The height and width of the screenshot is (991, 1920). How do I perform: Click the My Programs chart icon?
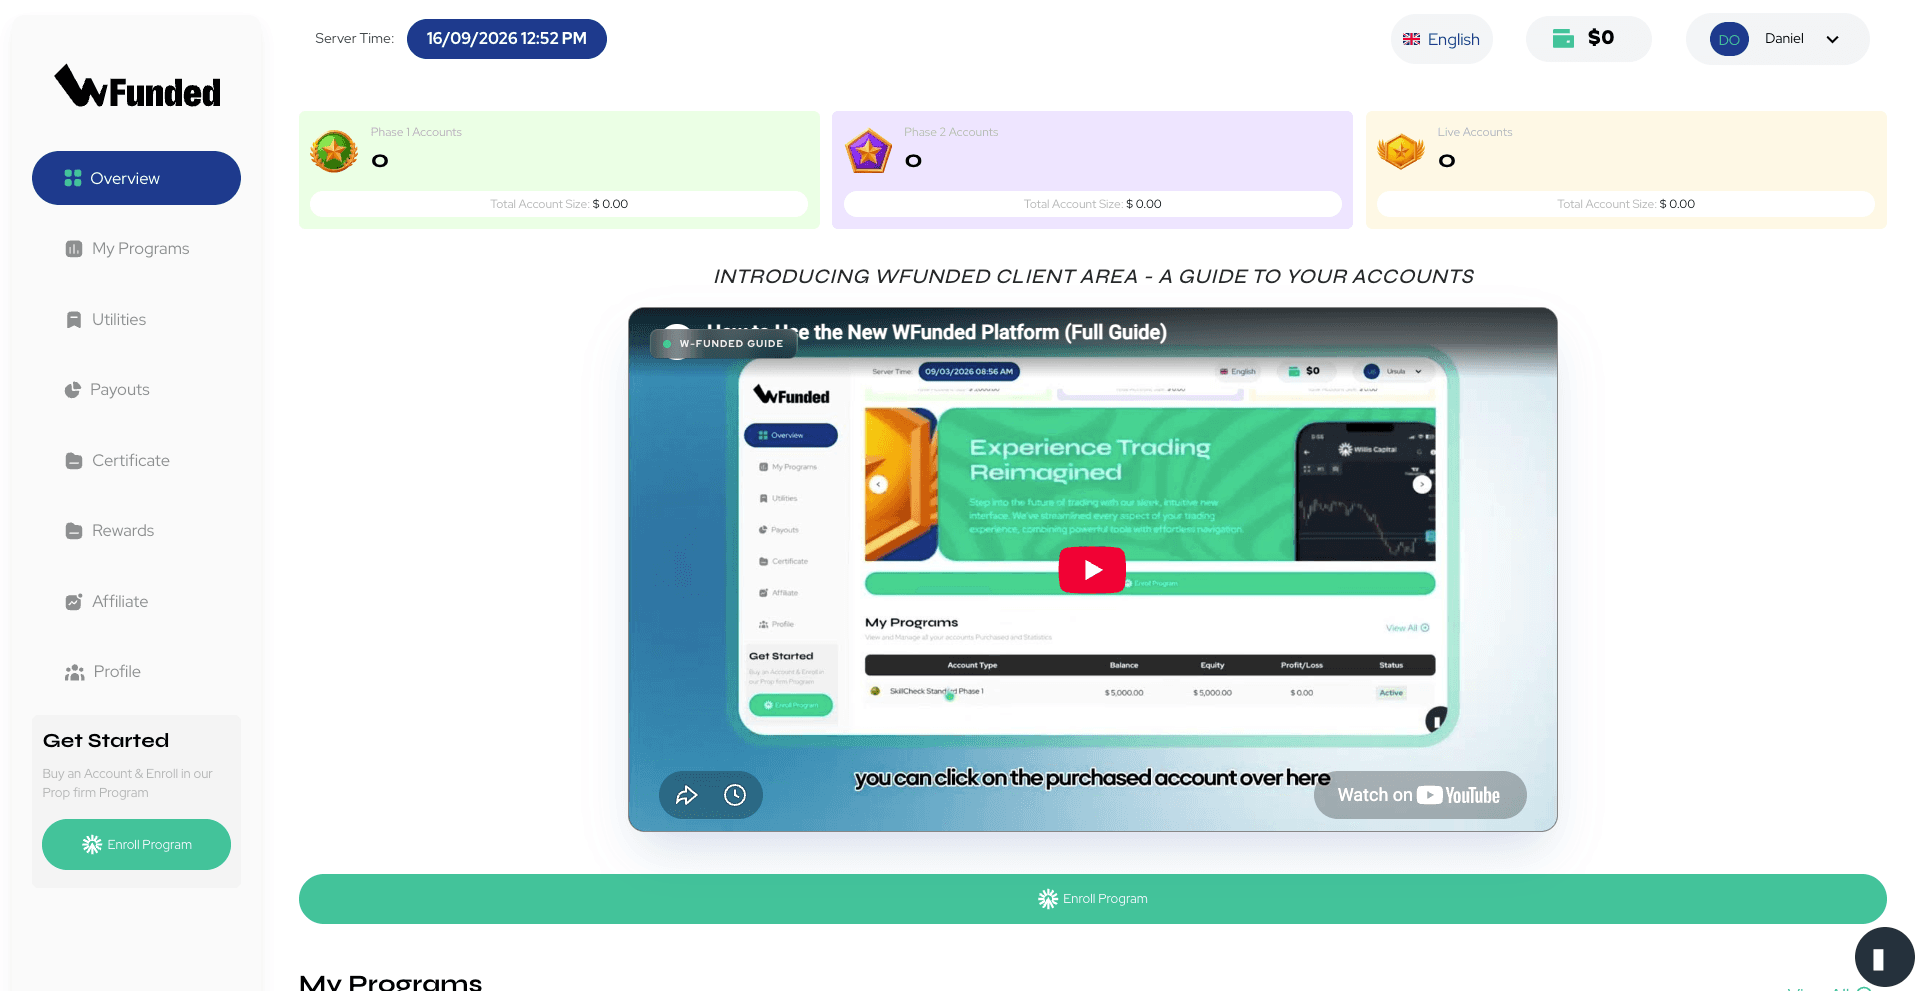[74, 249]
